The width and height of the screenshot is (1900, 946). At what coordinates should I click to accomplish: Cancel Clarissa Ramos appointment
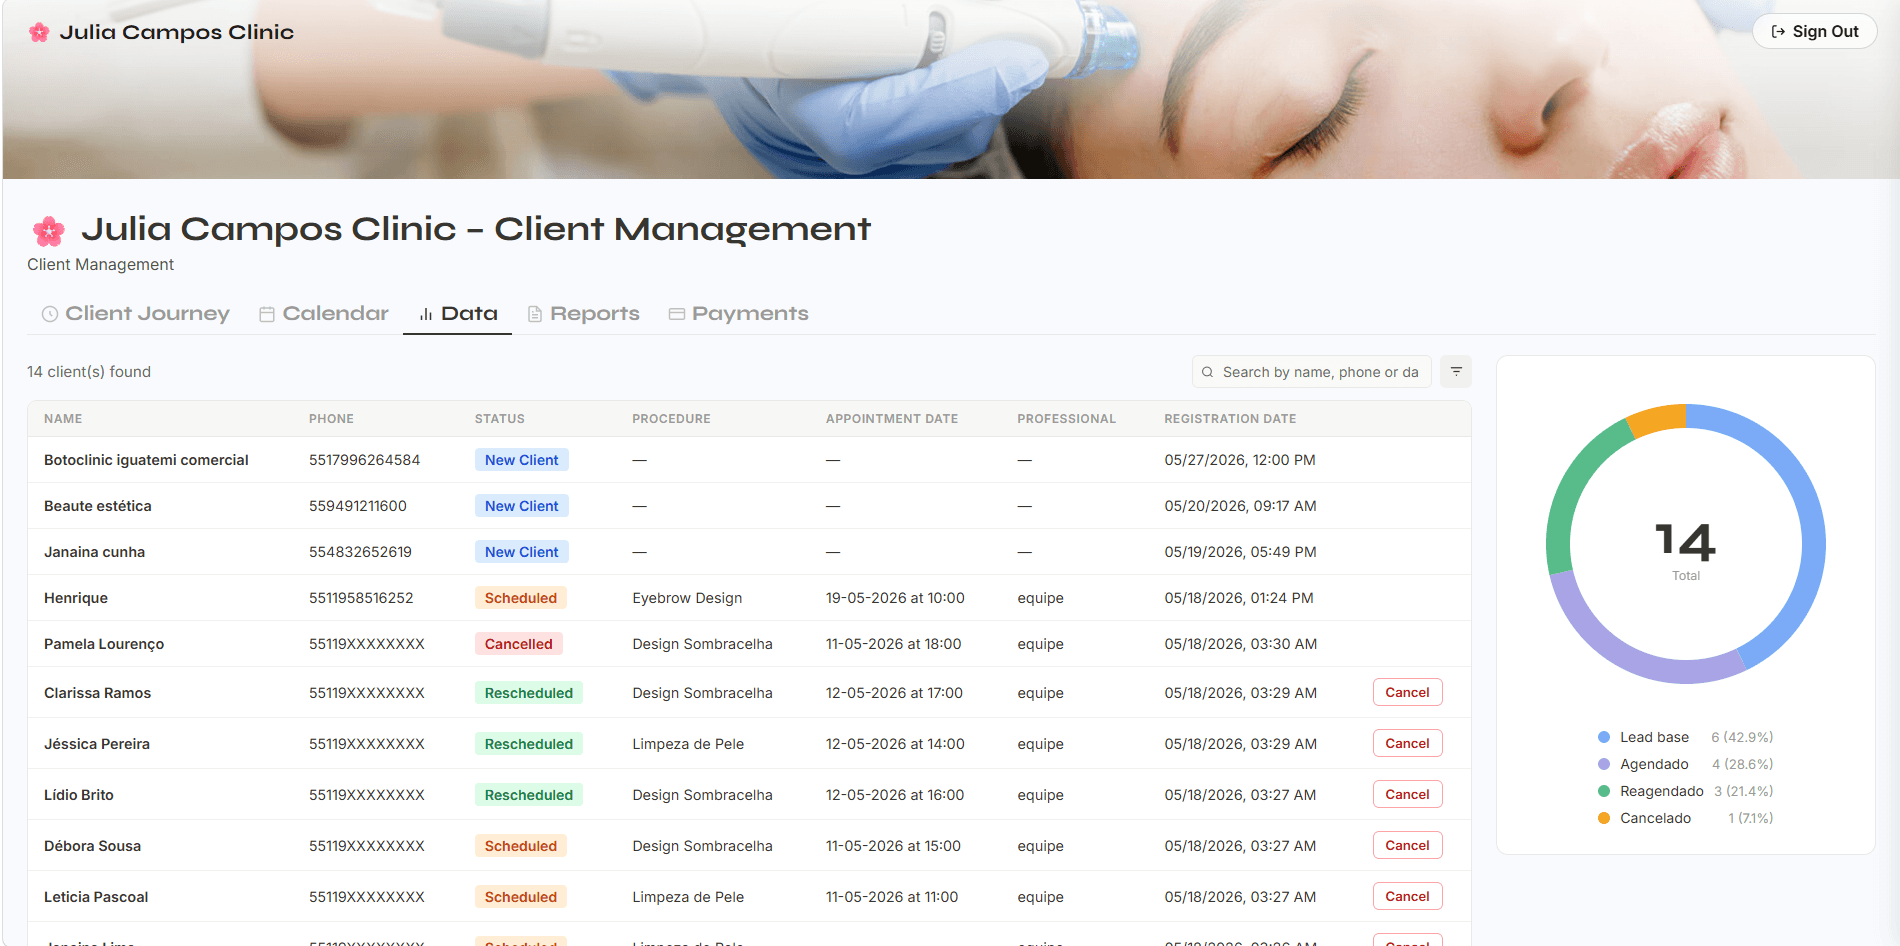(1407, 692)
